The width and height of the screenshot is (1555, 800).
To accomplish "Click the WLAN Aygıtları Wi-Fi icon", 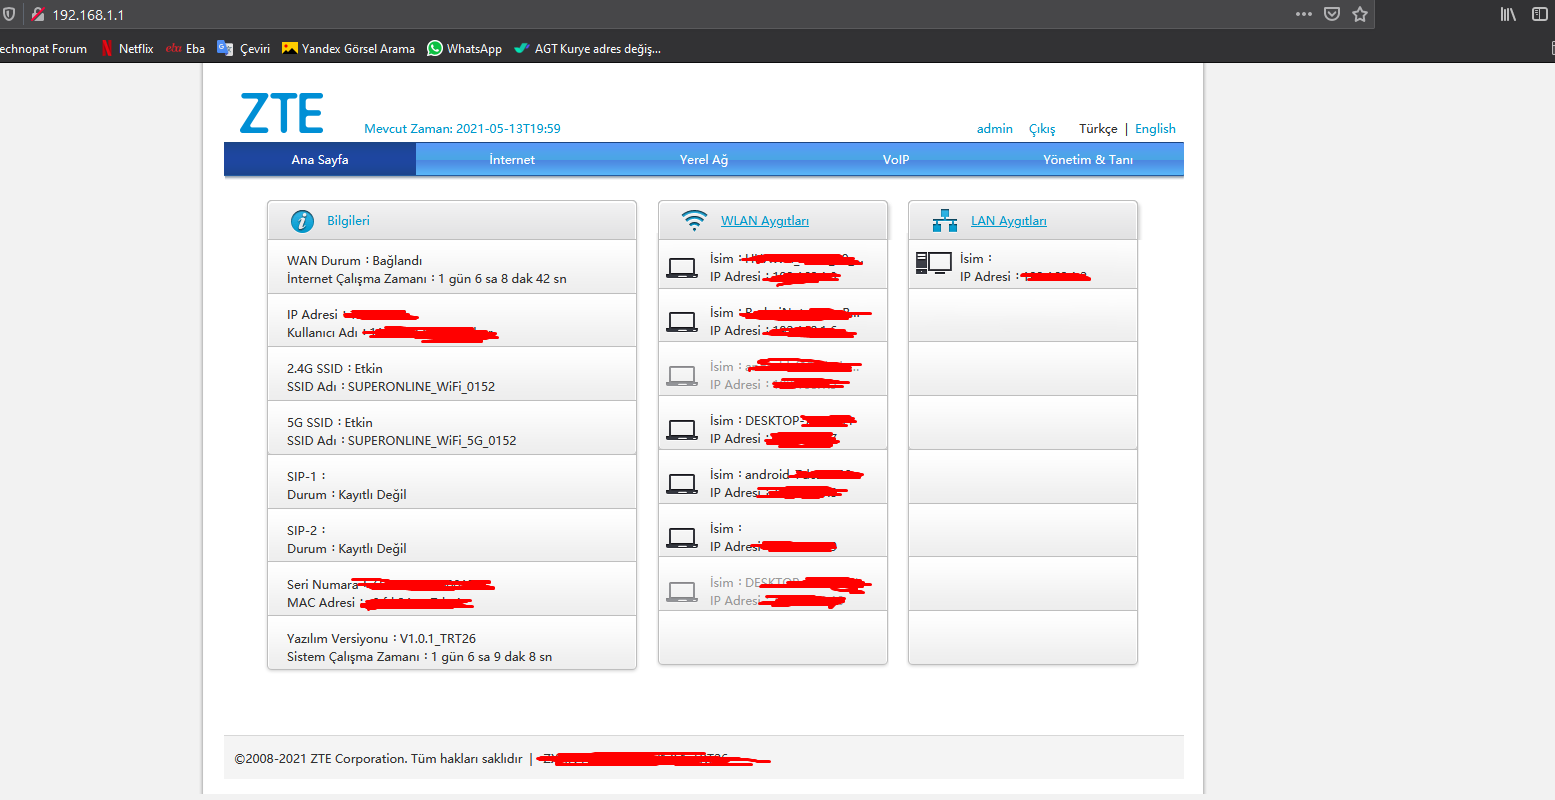I will pyautogui.click(x=694, y=220).
